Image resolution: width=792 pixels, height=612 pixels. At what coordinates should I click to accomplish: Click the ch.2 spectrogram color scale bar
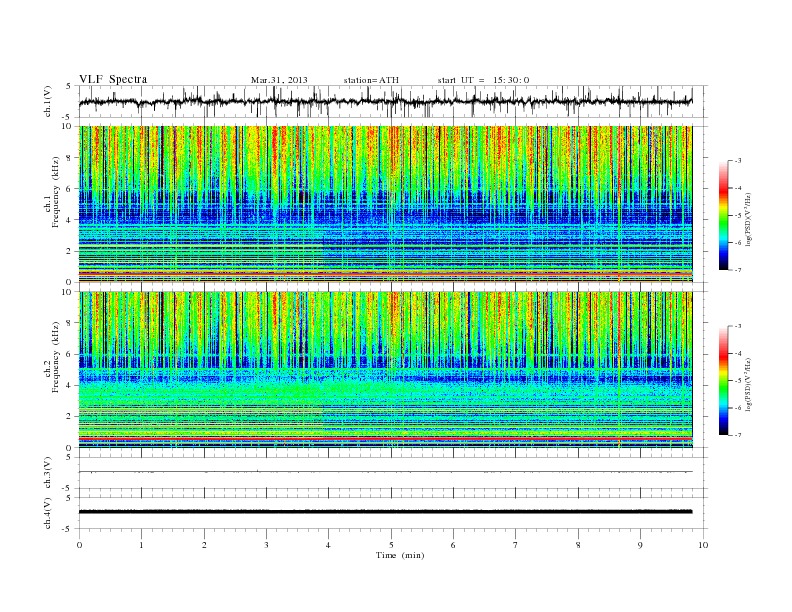click(723, 381)
